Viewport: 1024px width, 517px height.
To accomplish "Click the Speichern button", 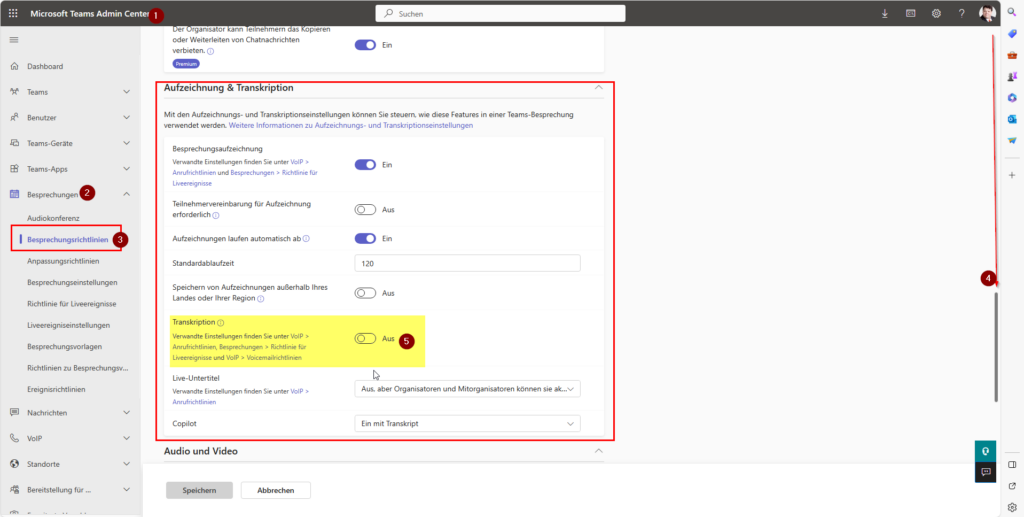I will point(199,490).
